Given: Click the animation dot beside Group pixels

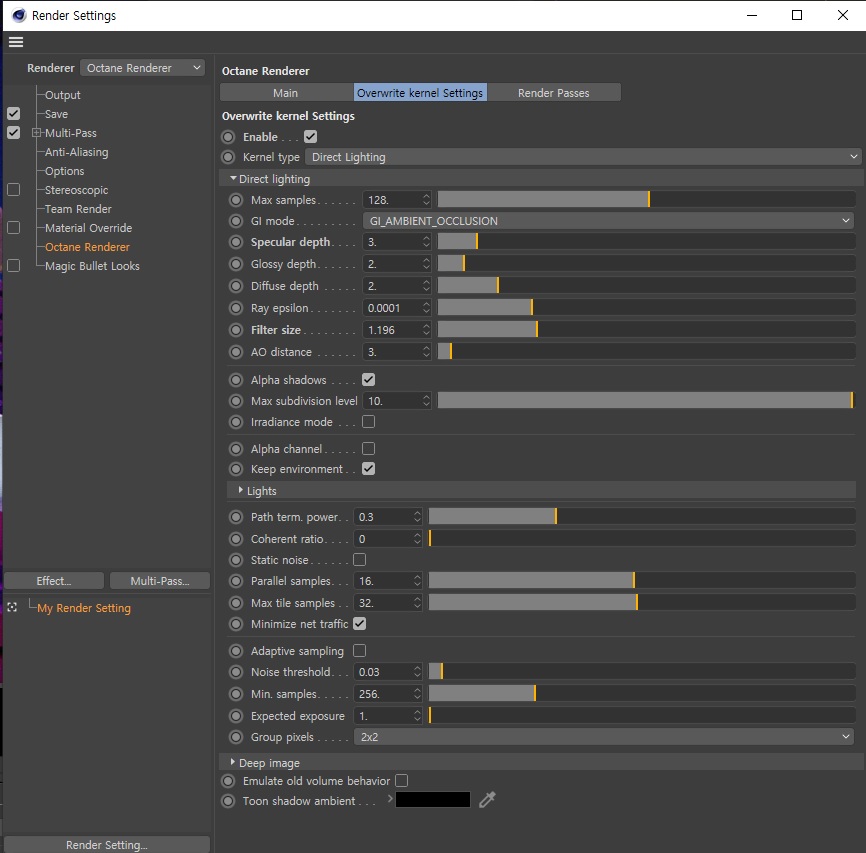Looking at the screenshot, I should point(236,737).
